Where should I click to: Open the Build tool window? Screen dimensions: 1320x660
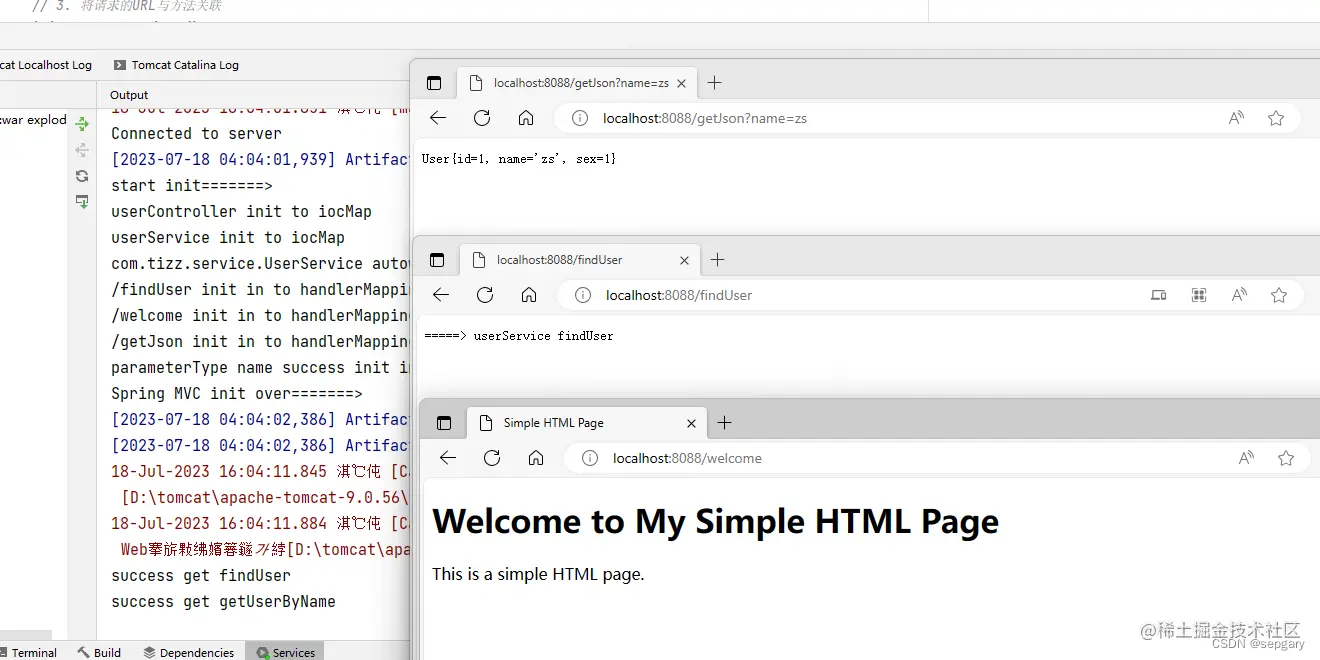click(x=98, y=652)
